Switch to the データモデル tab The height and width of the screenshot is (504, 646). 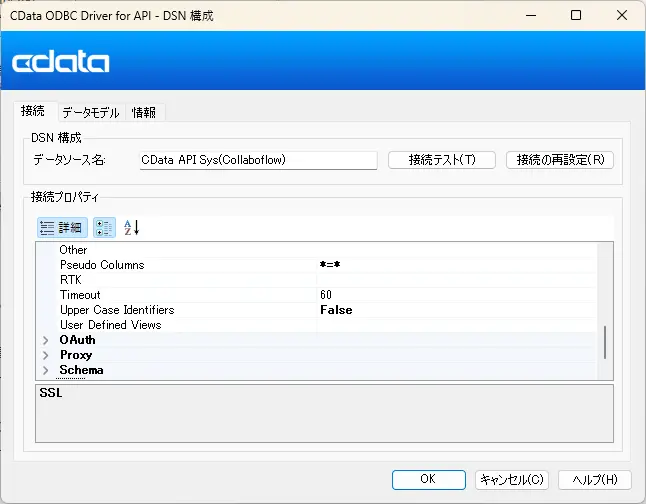tap(90, 112)
